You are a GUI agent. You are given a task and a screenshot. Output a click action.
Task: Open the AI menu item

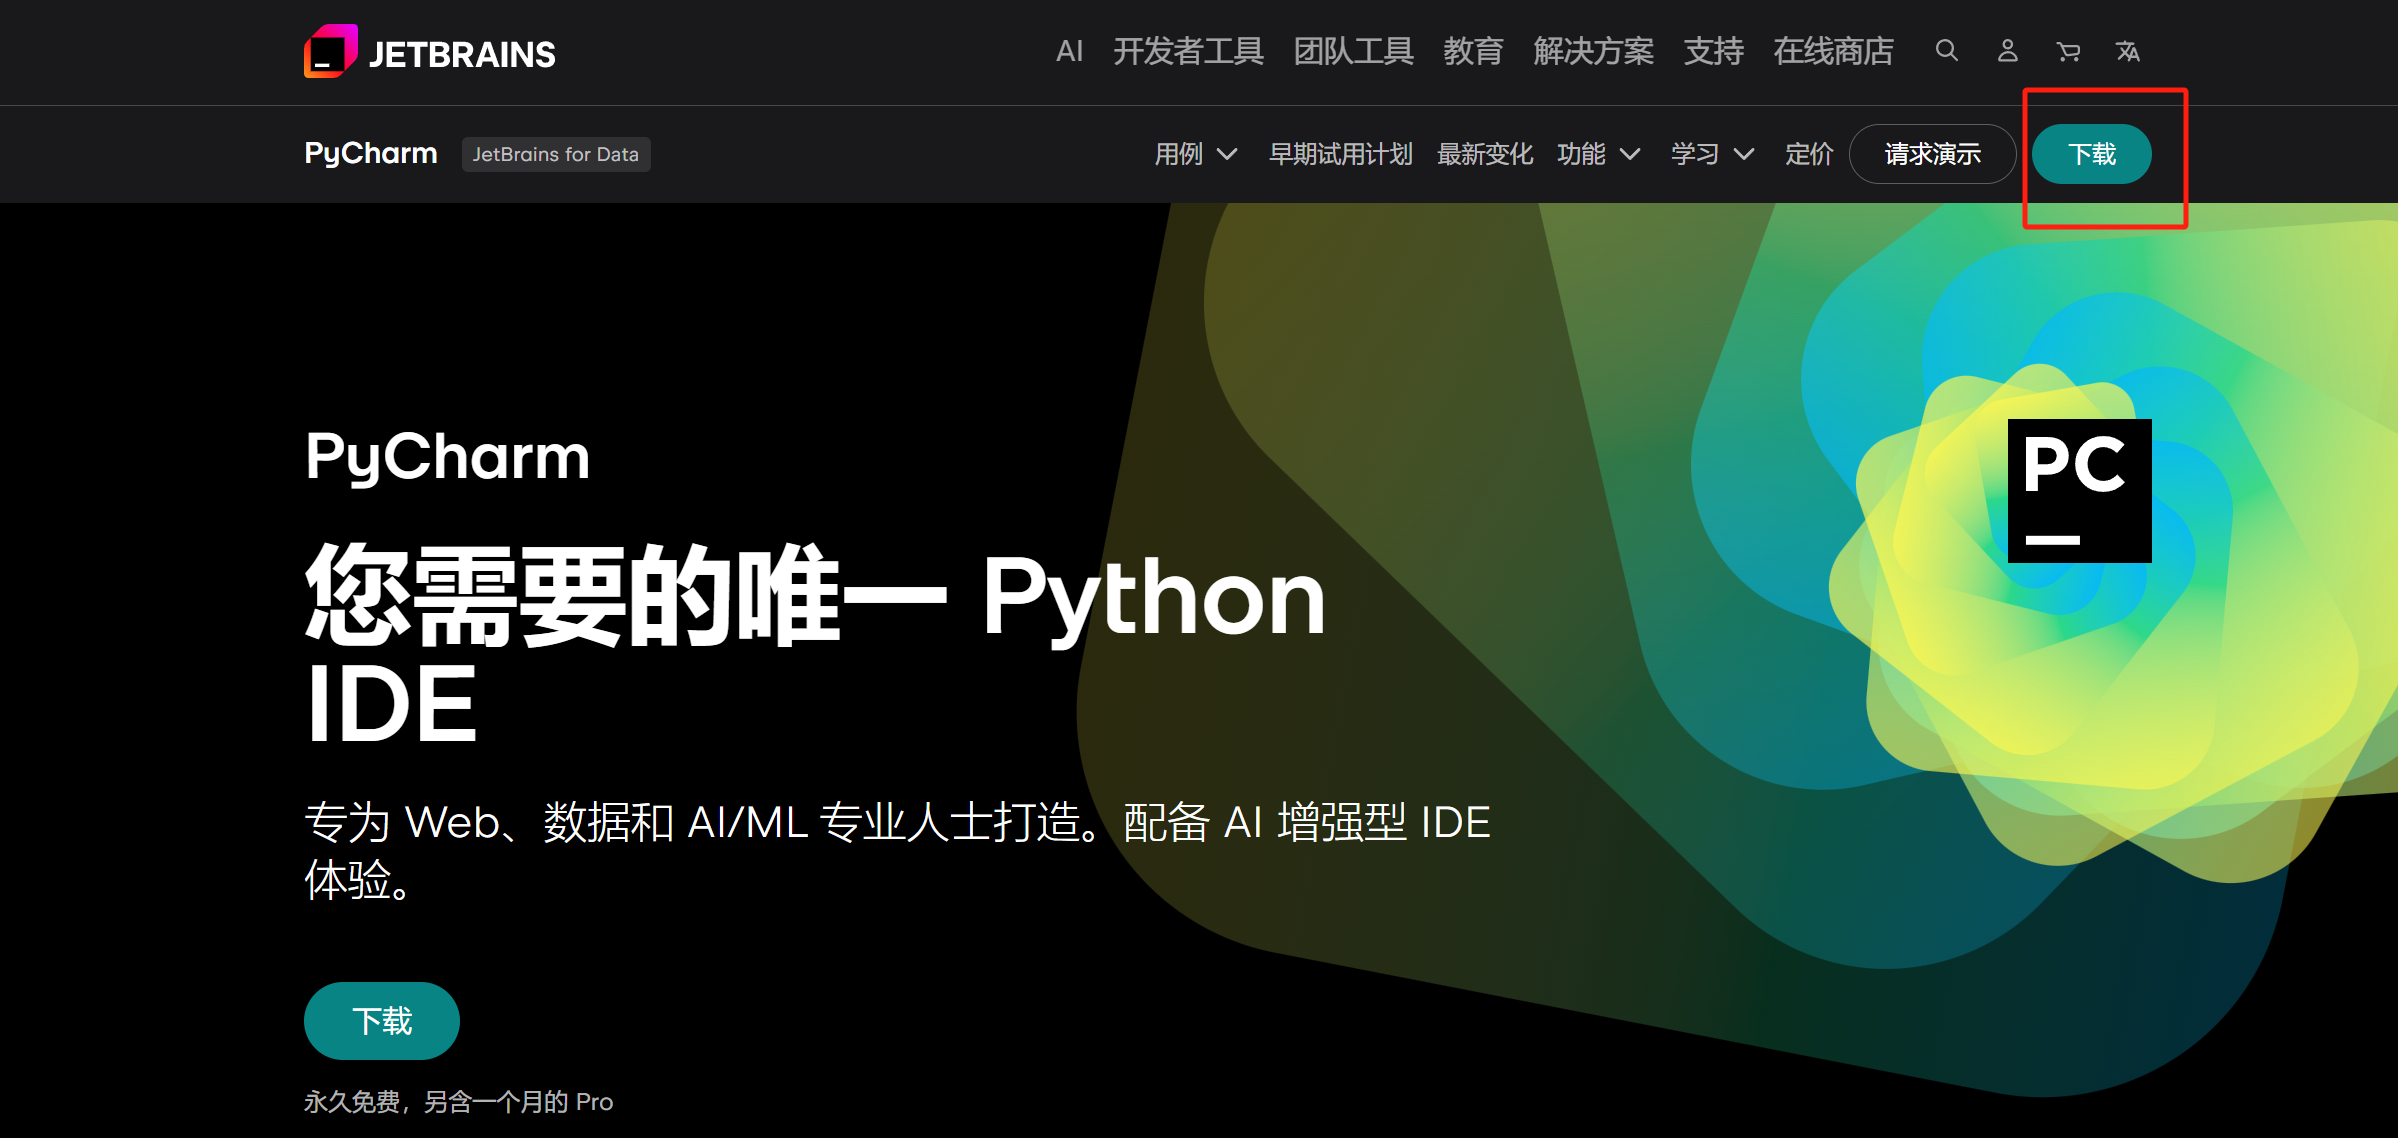pos(1070,51)
